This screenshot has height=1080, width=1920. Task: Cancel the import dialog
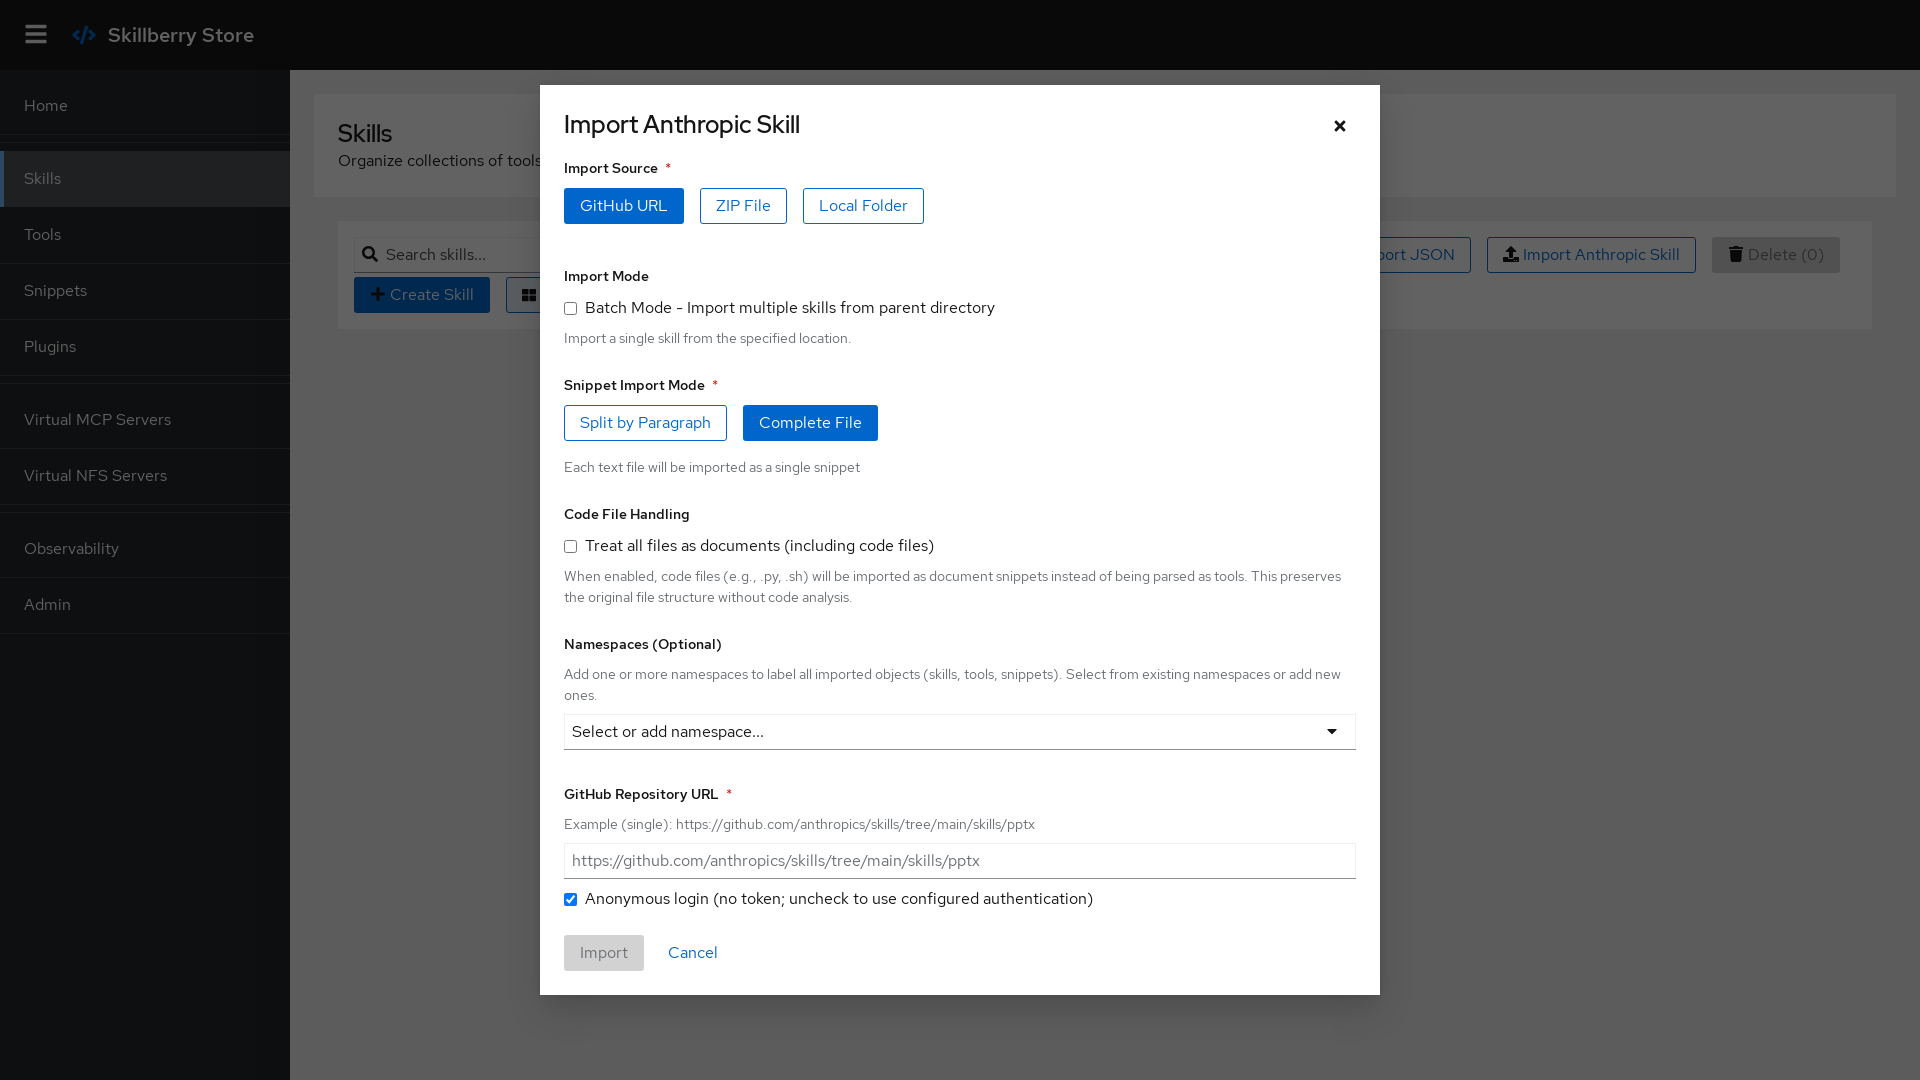coord(693,953)
